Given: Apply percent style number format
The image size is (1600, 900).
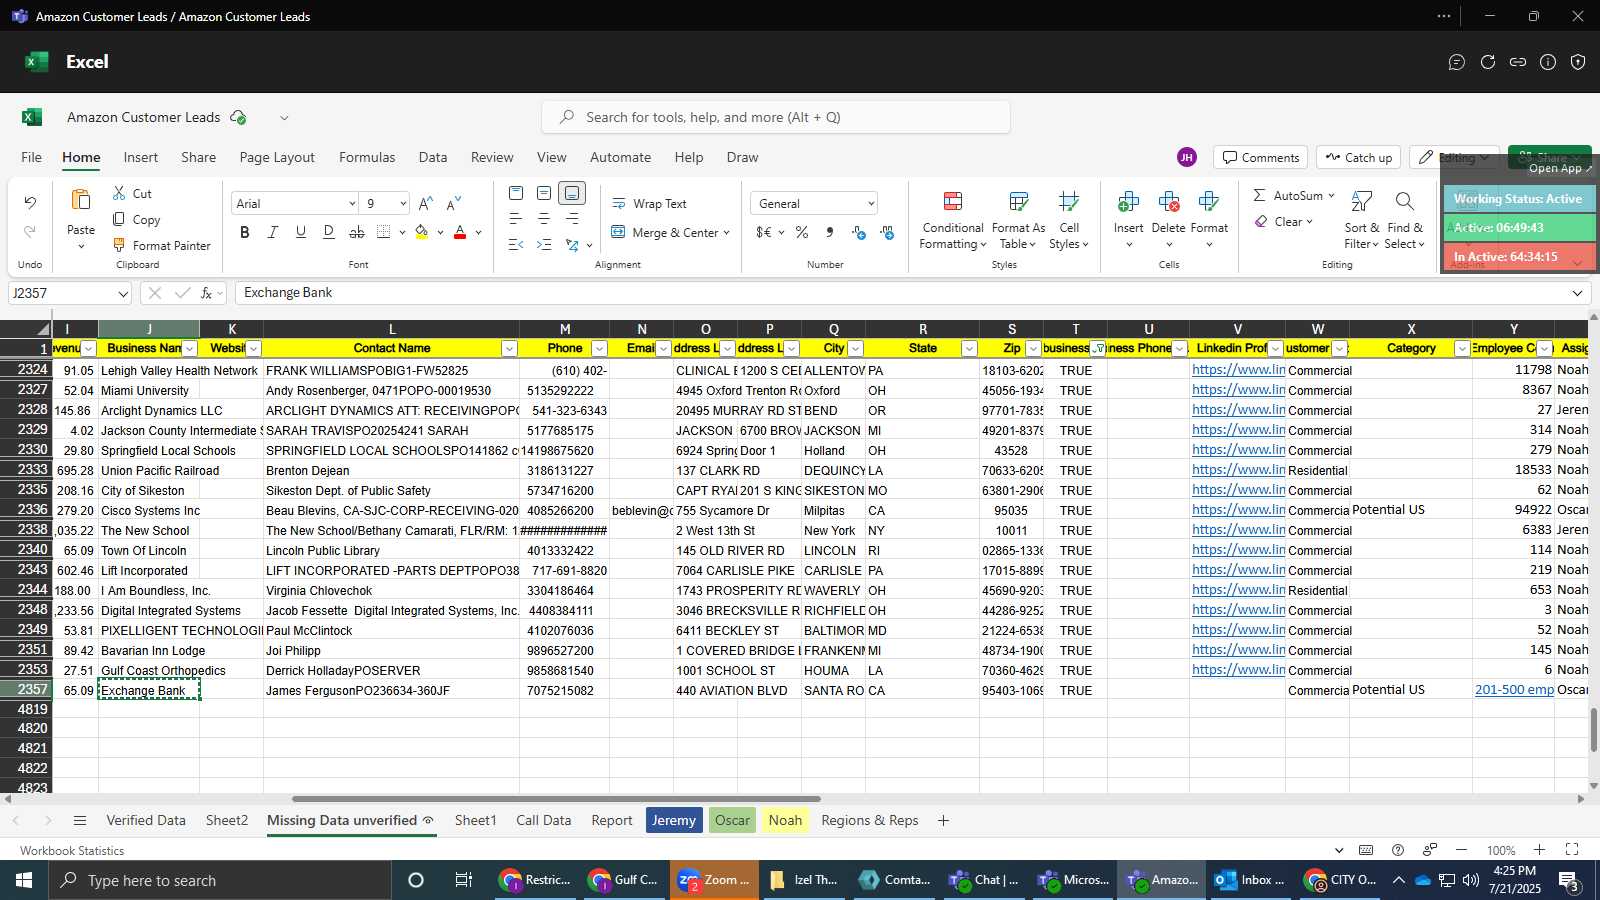Looking at the screenshot, I should pos(802,232).
